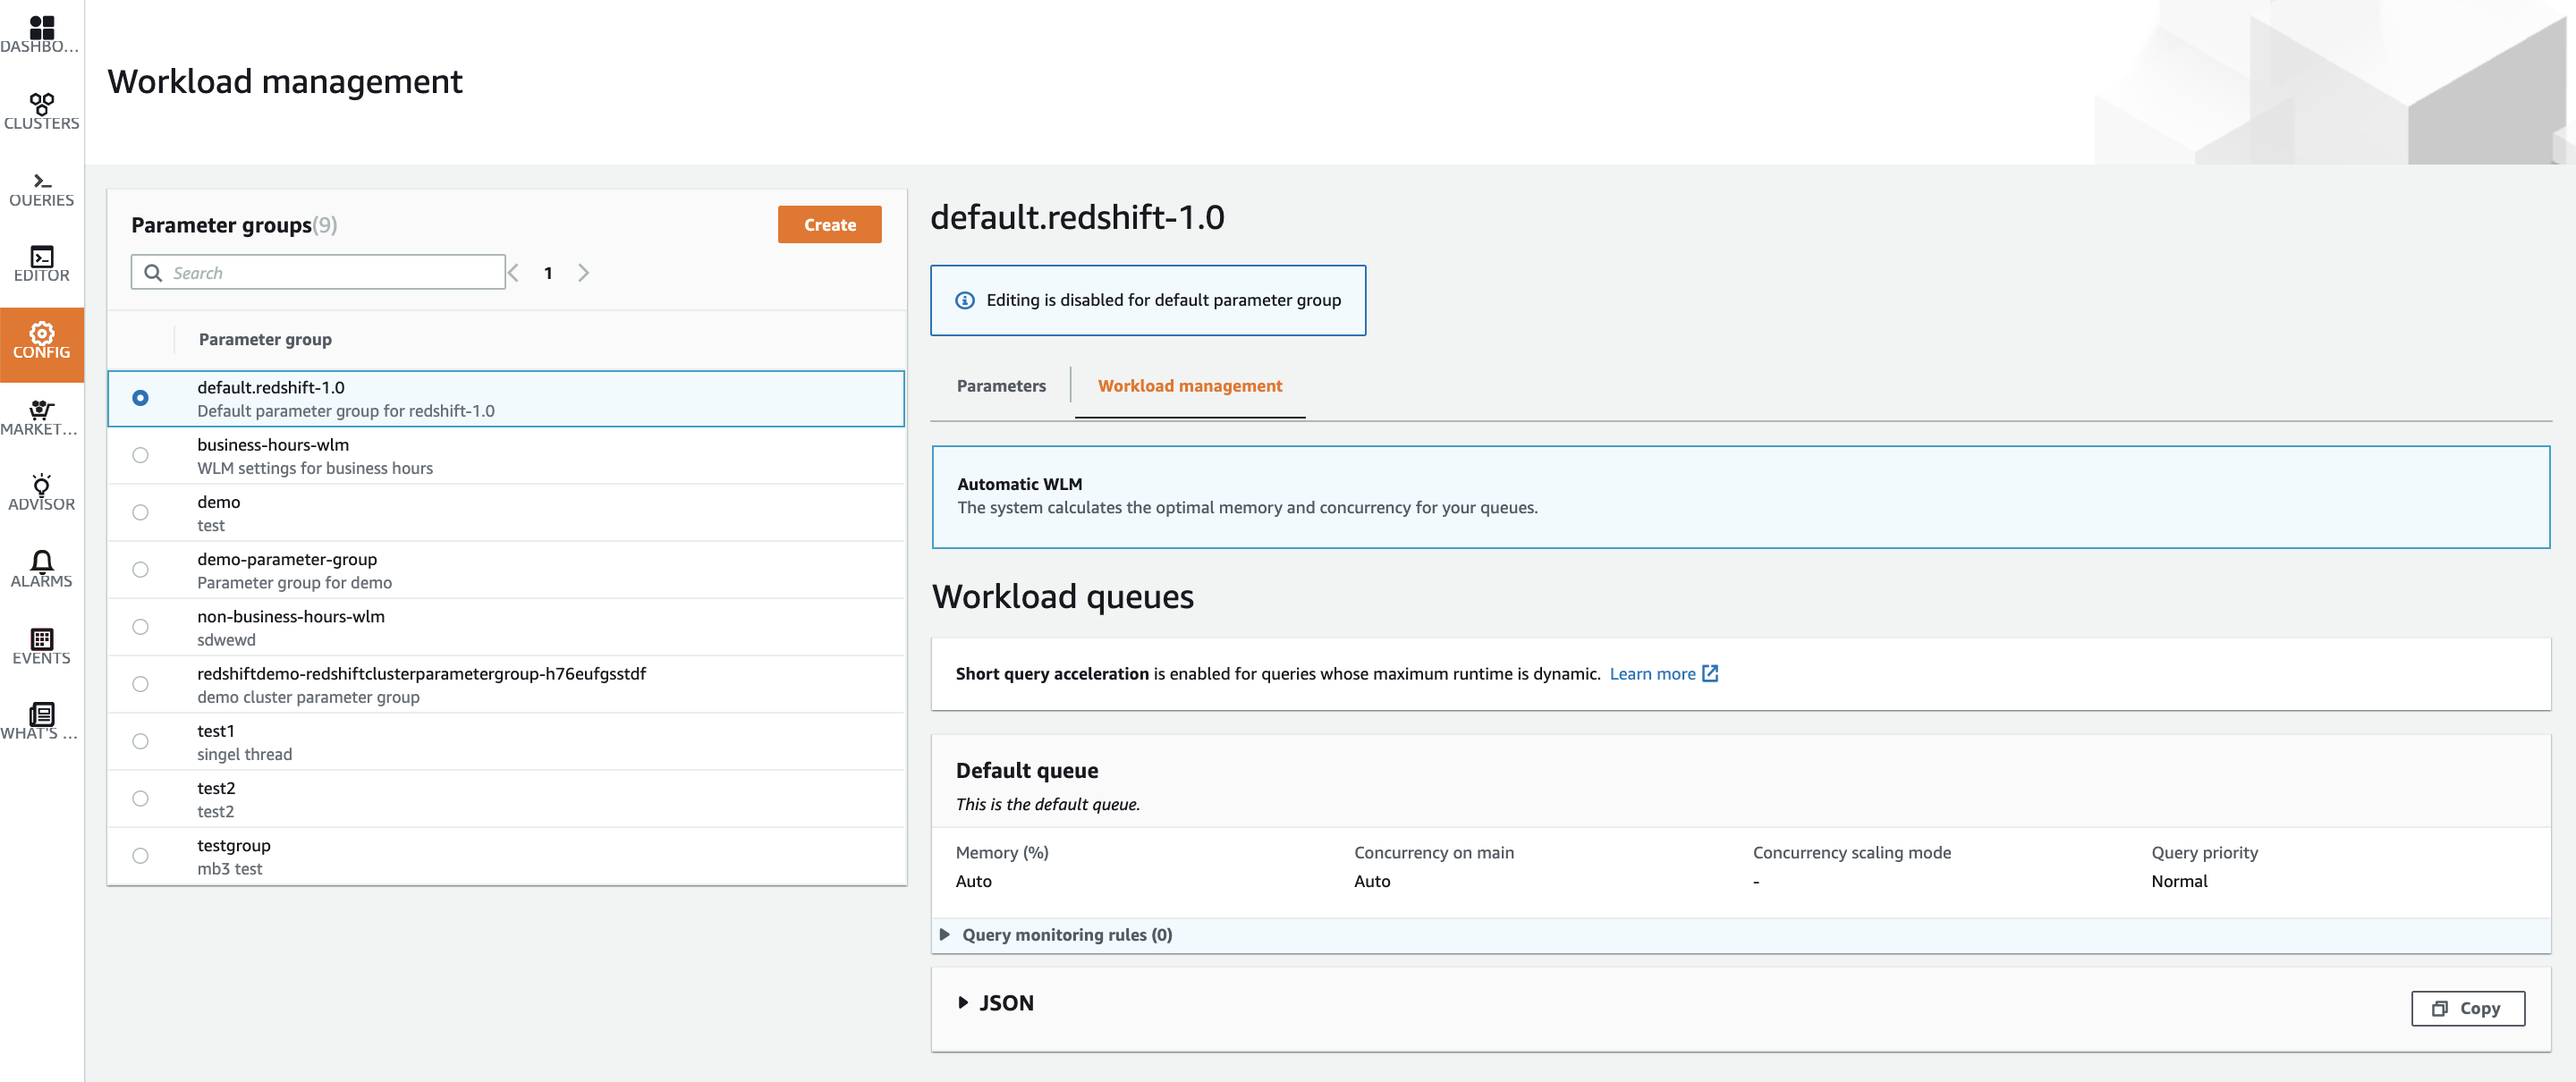The image size is (2576, 1082).
Task: Select the default.redshift-1.0 radio button
Action: pos(141,398)
